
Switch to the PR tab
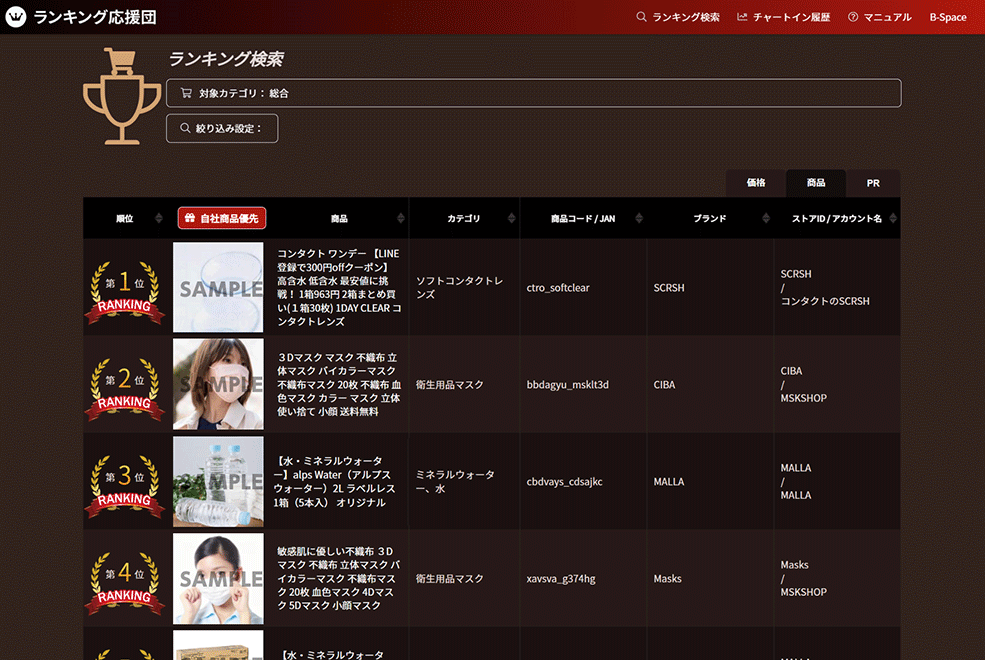(x=873, y=183)
